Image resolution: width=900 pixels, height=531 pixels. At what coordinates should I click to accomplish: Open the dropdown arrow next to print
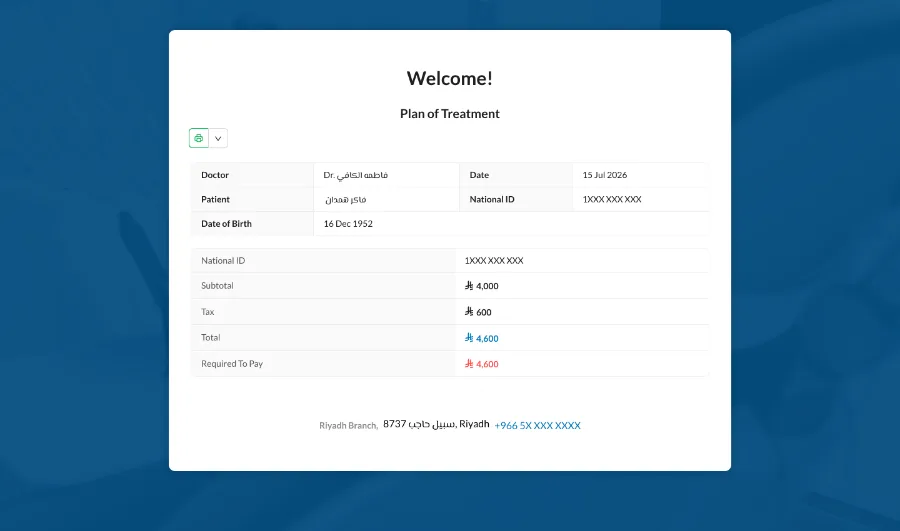point(218,138)
